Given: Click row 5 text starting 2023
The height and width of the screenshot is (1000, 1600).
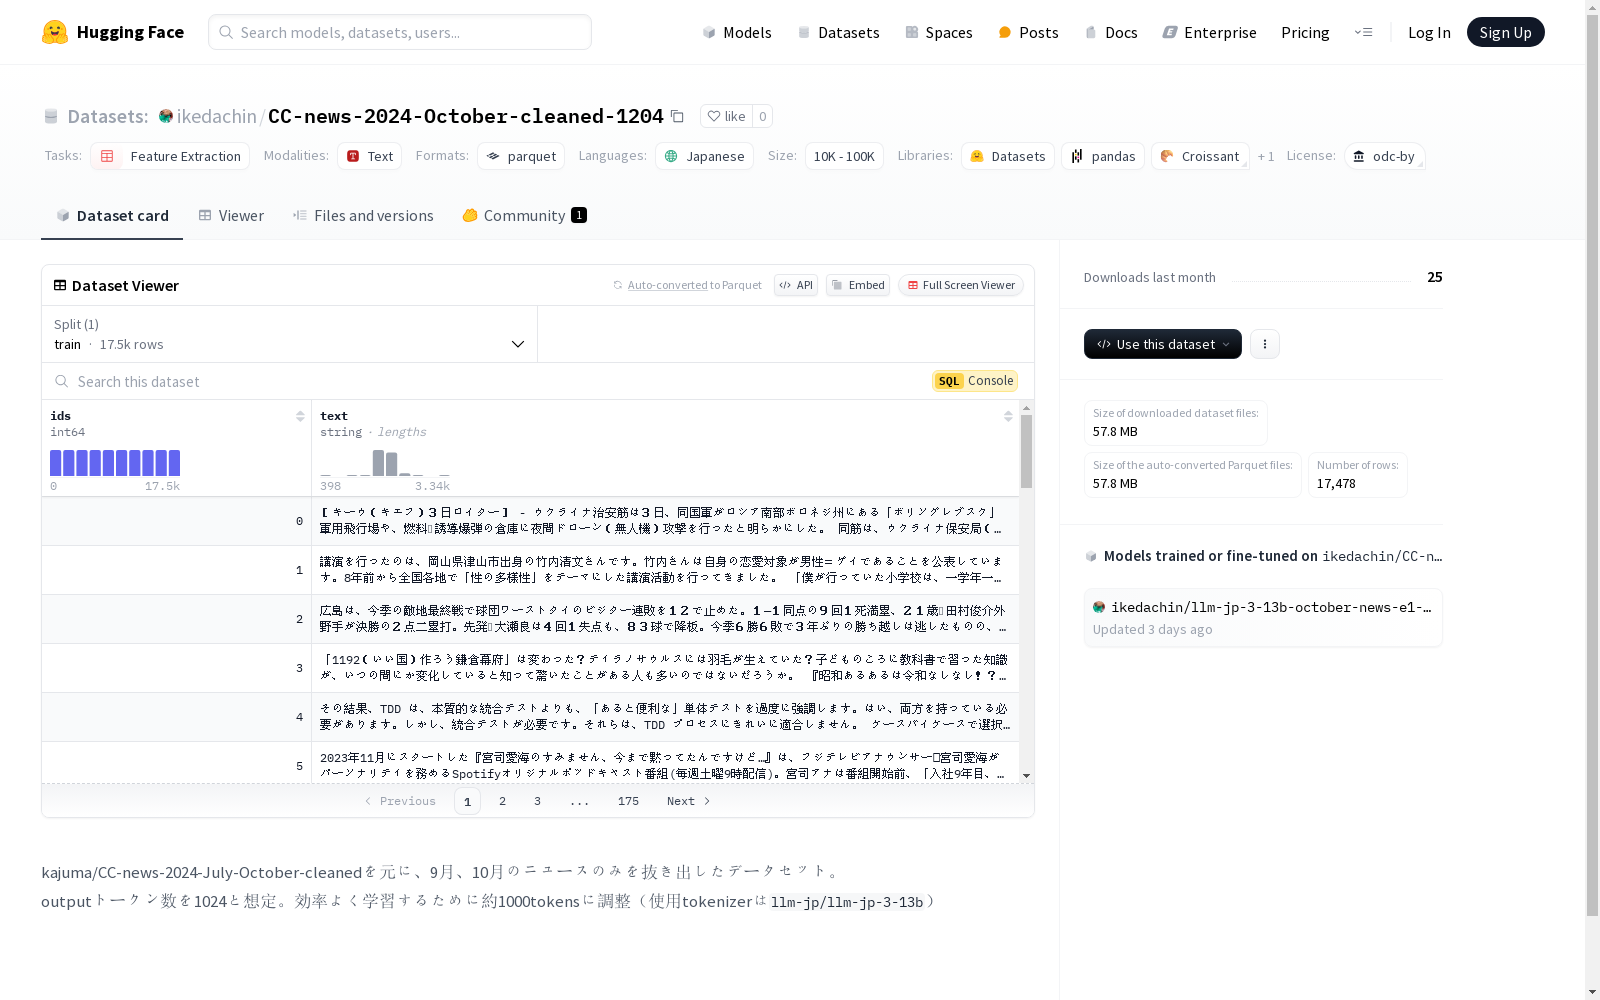Looking at the screenshot, I should (665, 765).
